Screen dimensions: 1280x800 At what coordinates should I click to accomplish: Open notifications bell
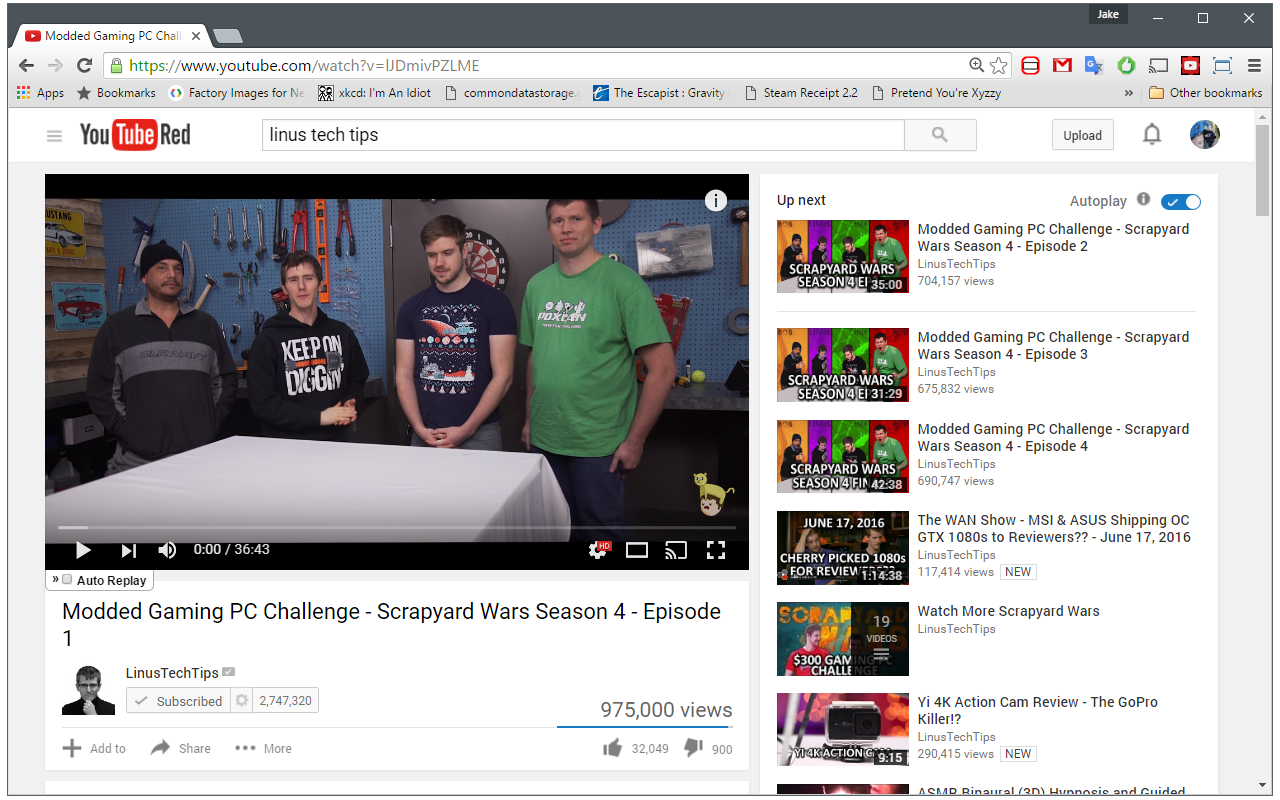point(1152,135)
